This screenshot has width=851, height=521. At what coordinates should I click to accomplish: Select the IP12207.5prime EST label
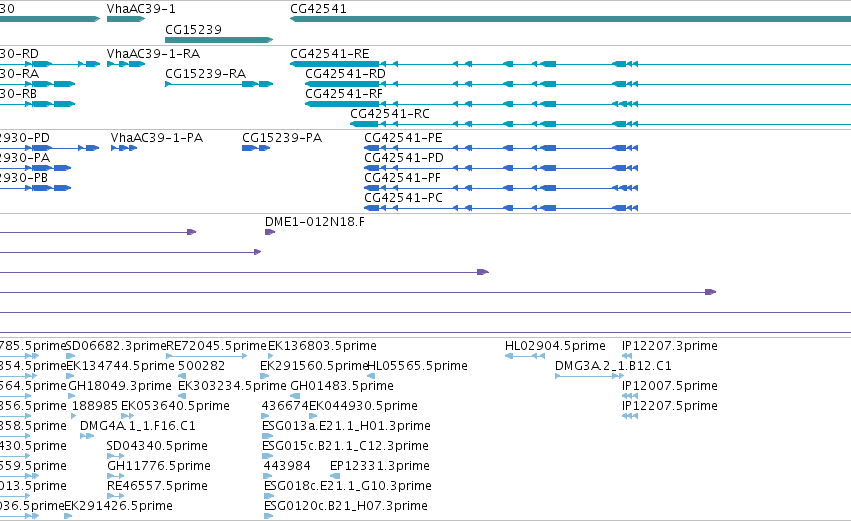[x=670, y=406]
